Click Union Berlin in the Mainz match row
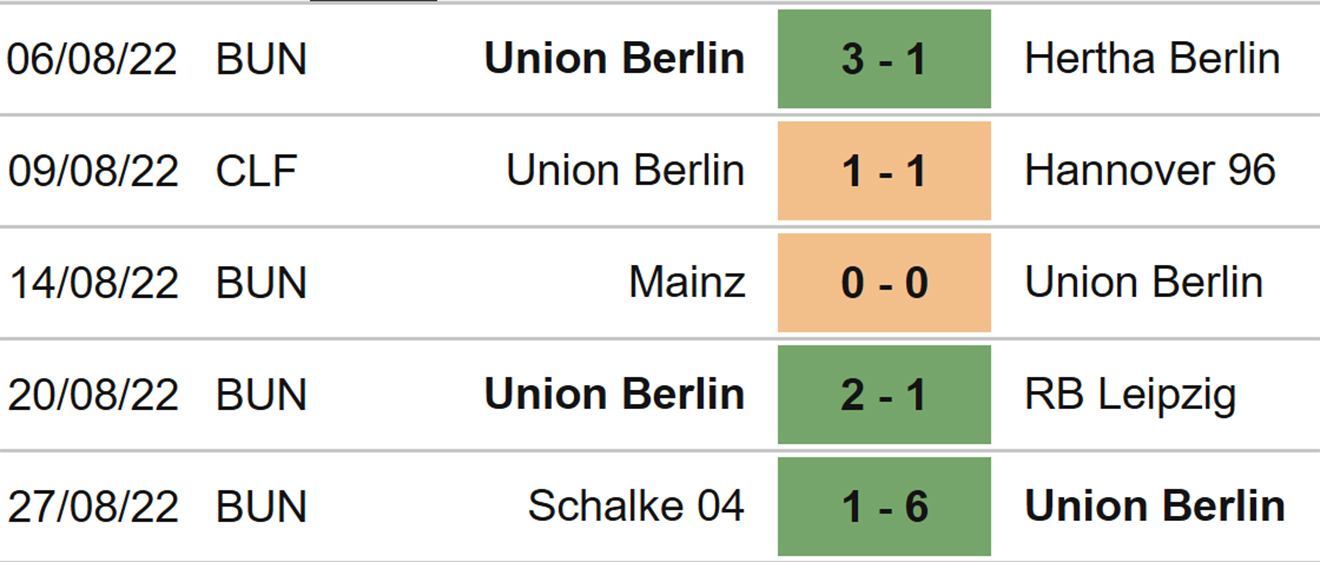The width and height of the screenshot is (1320, 562). click(x=1144, y=283)
